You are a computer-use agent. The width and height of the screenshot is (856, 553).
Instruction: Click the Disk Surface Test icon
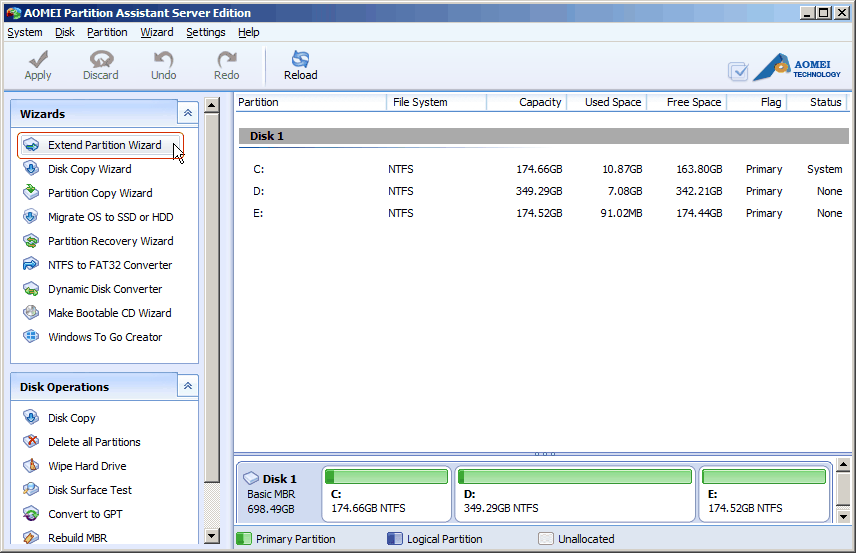31,489
